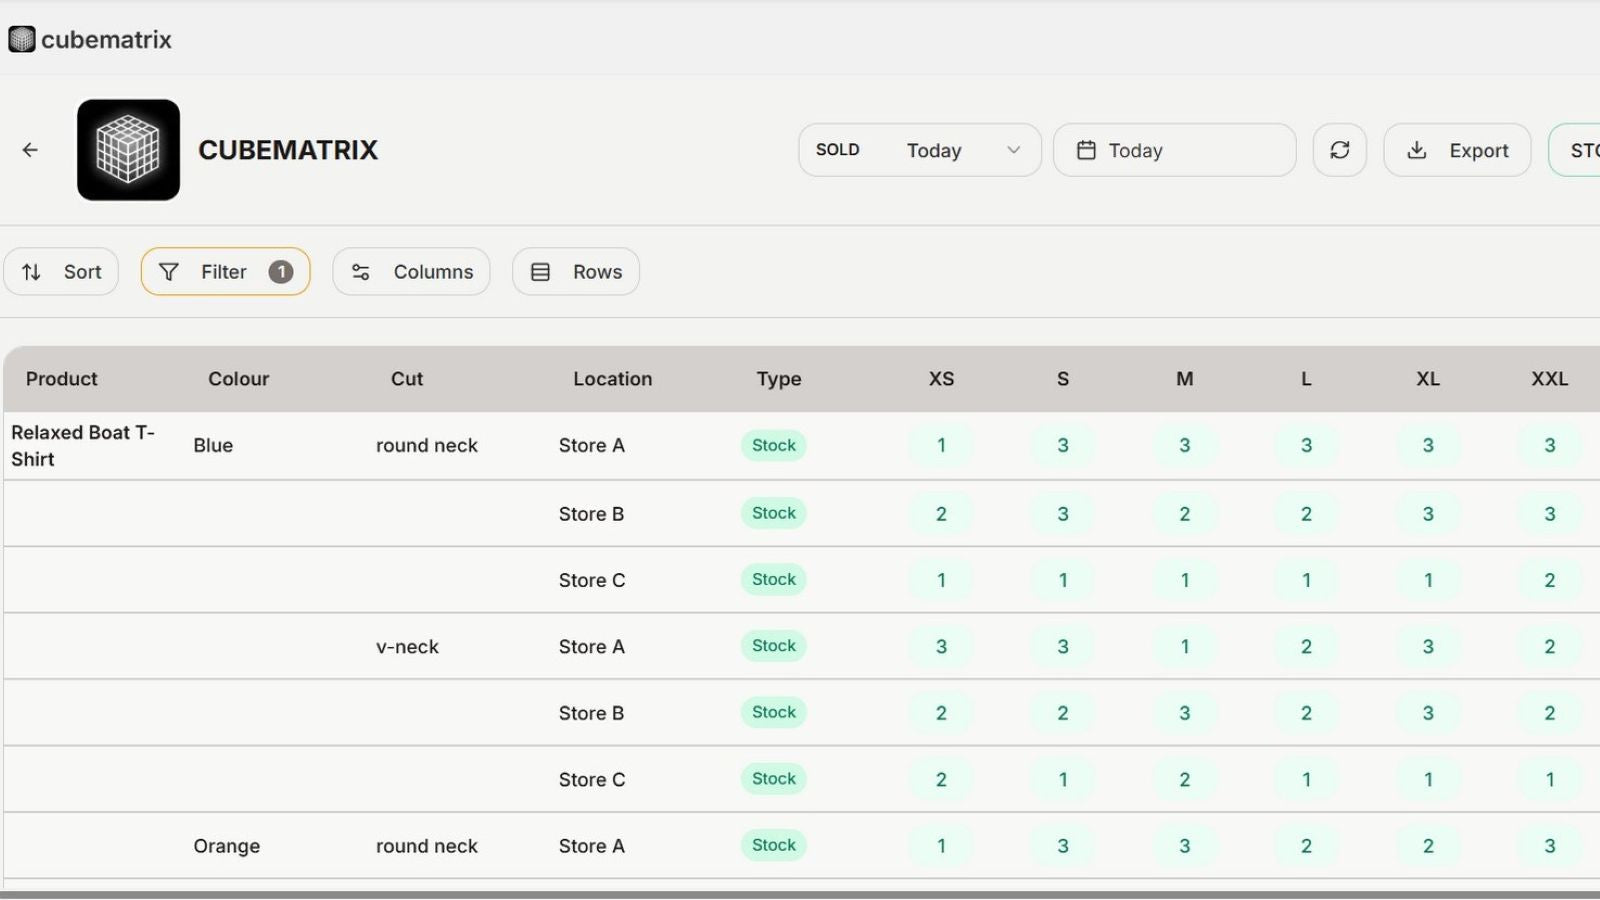The image size is (1600, 900).
Task: Click XXL value 1 in v-neck Store C row
Action: point(1550,780)
